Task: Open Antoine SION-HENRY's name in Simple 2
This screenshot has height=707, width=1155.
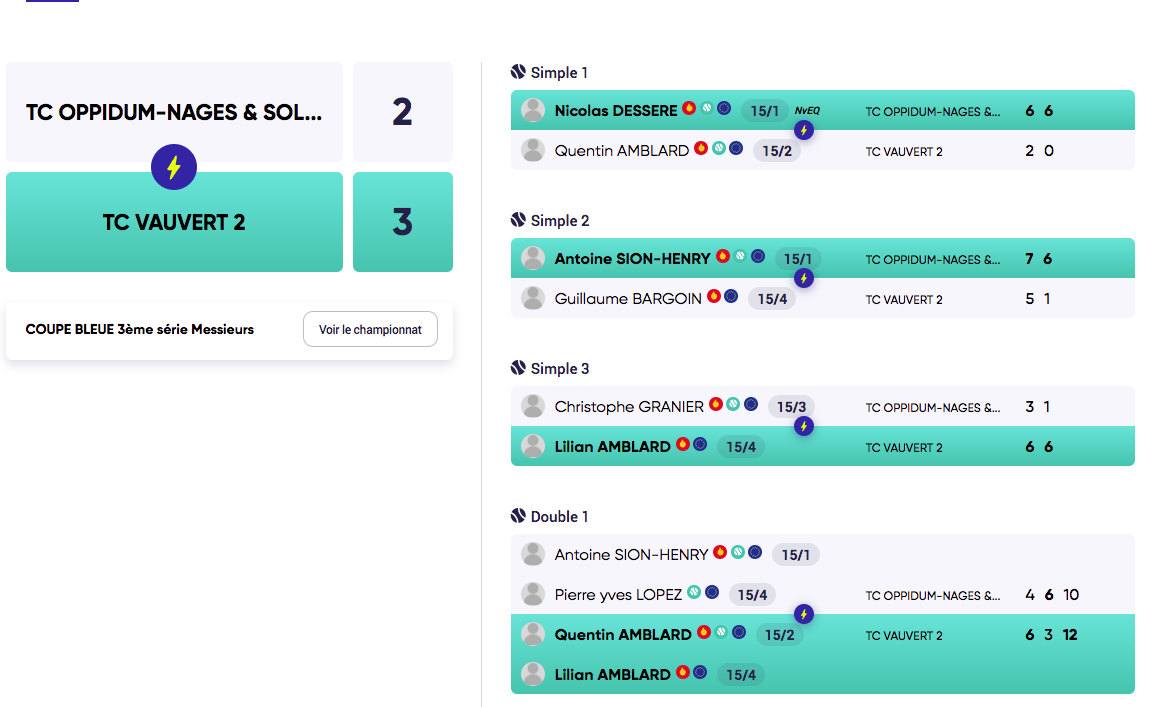Action: point(632,258)
